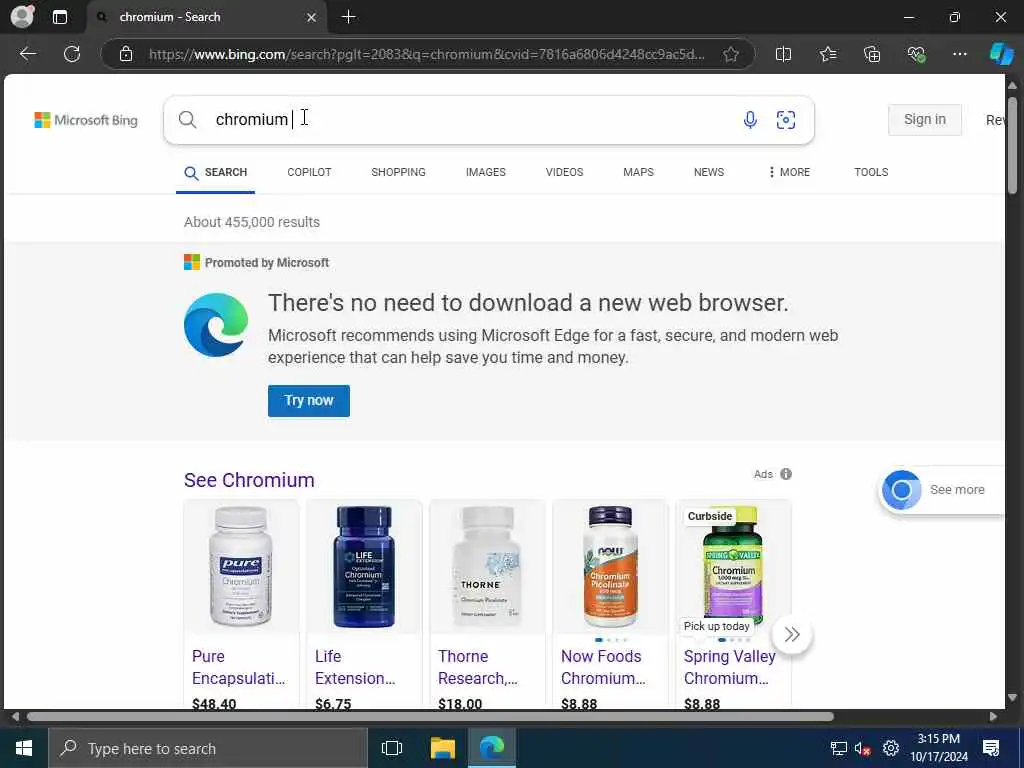Viewport: 1024px width, 768px height.
Task: Click the Microsoft Edge logo in promo
Action: coord(216,325)
